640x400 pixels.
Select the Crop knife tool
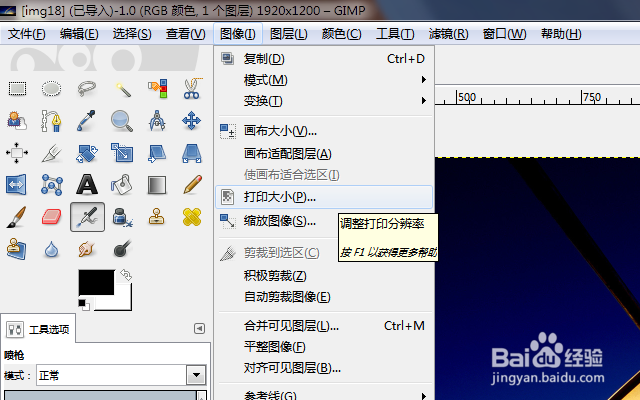(x=51, y=153)
